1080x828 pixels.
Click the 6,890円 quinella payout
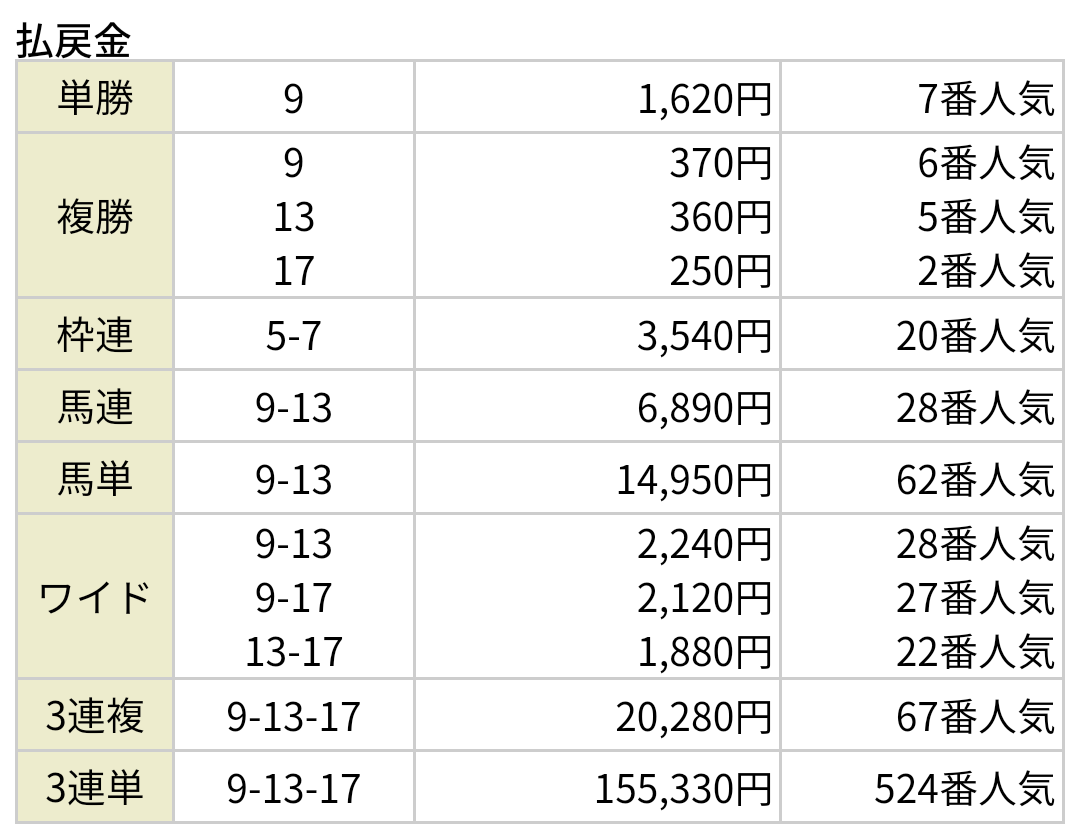(x=704, y=408)
